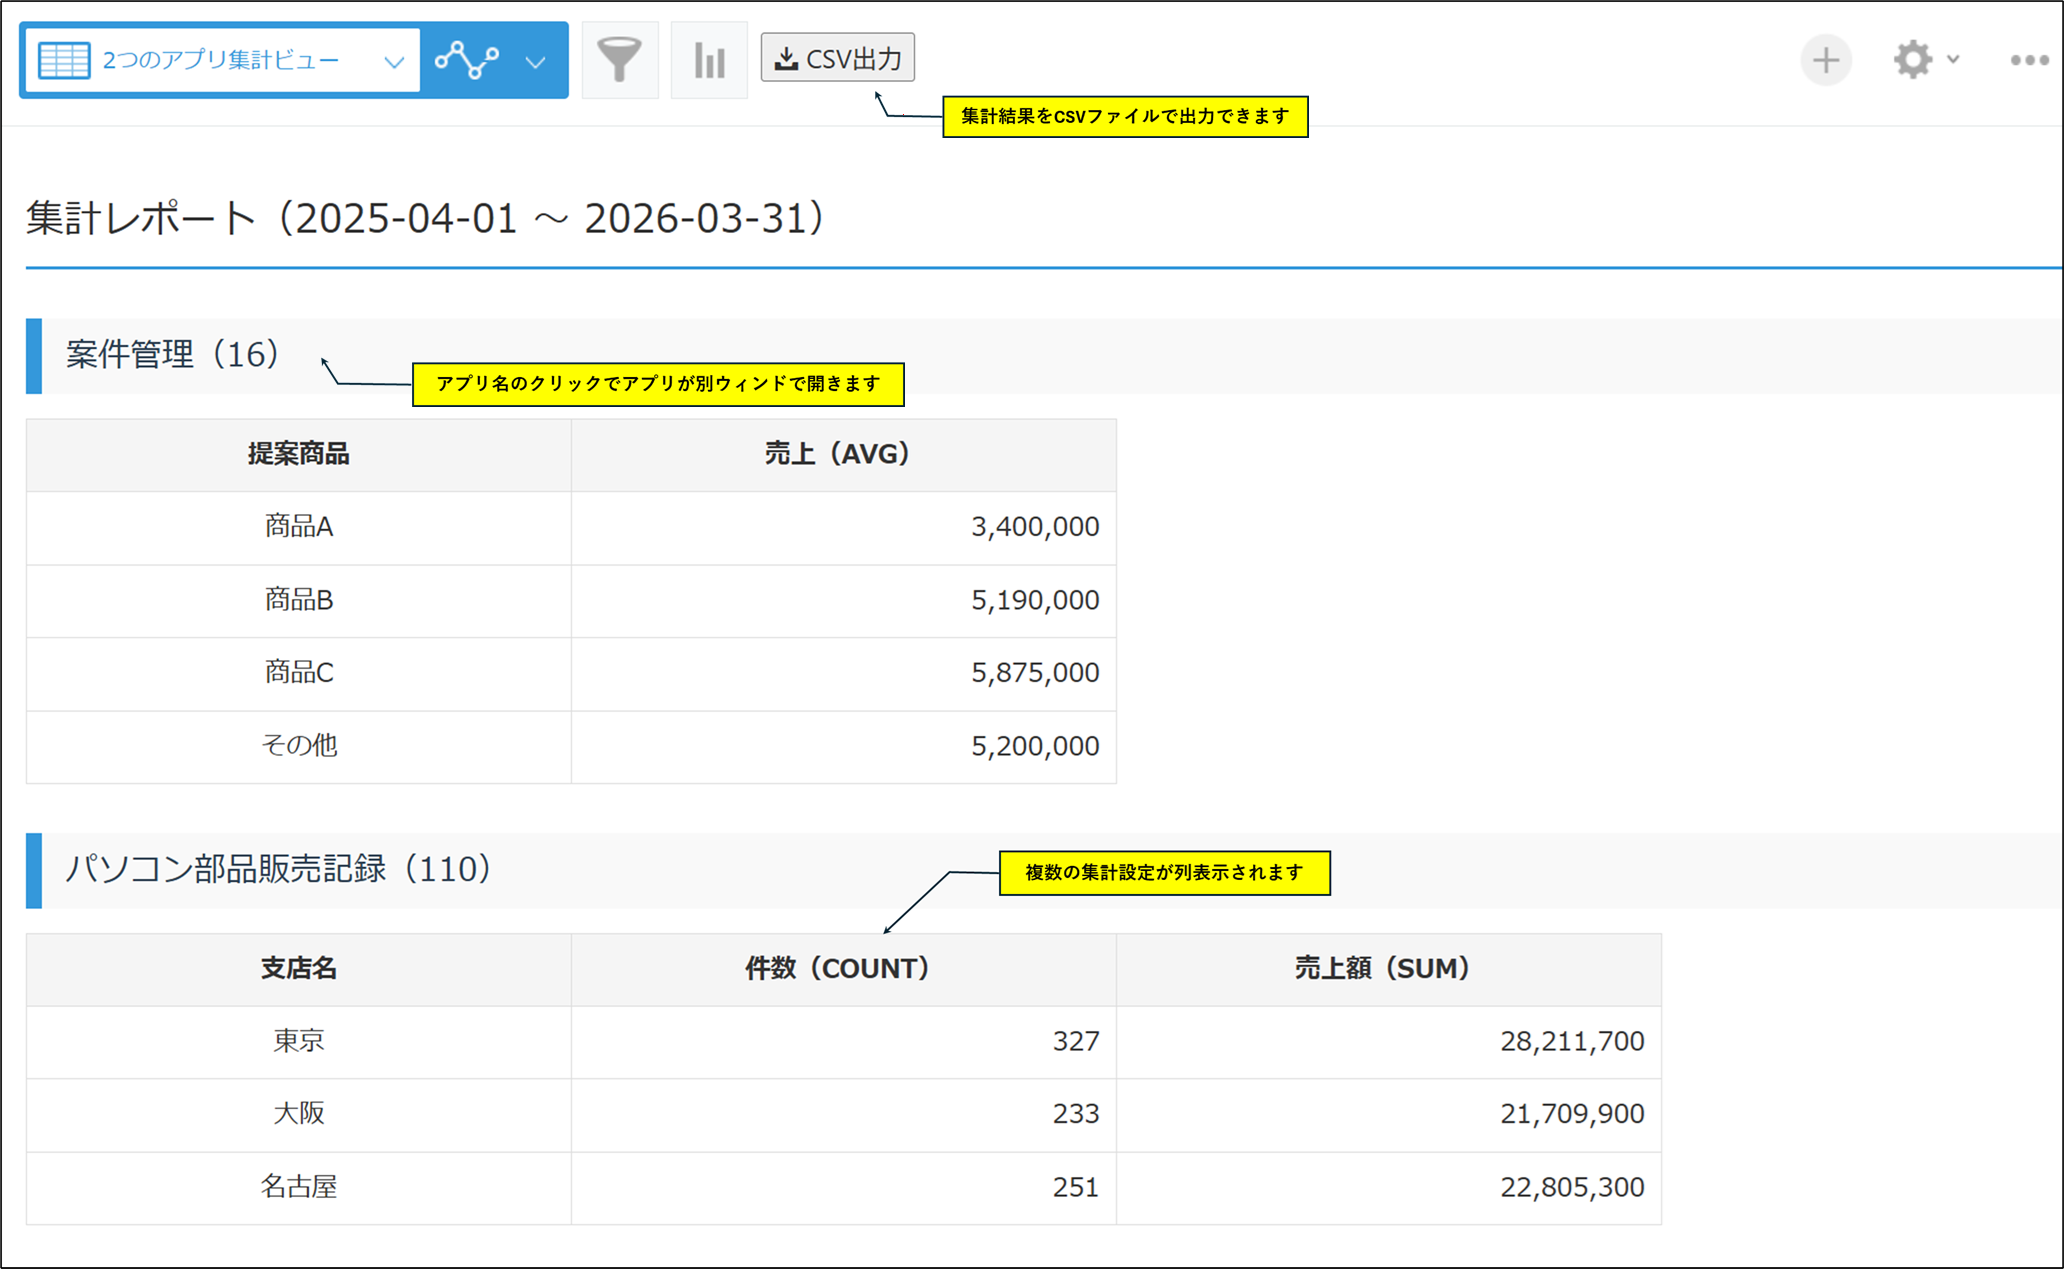Click the 件数（COUNT） column header

[x=838, y=968]
